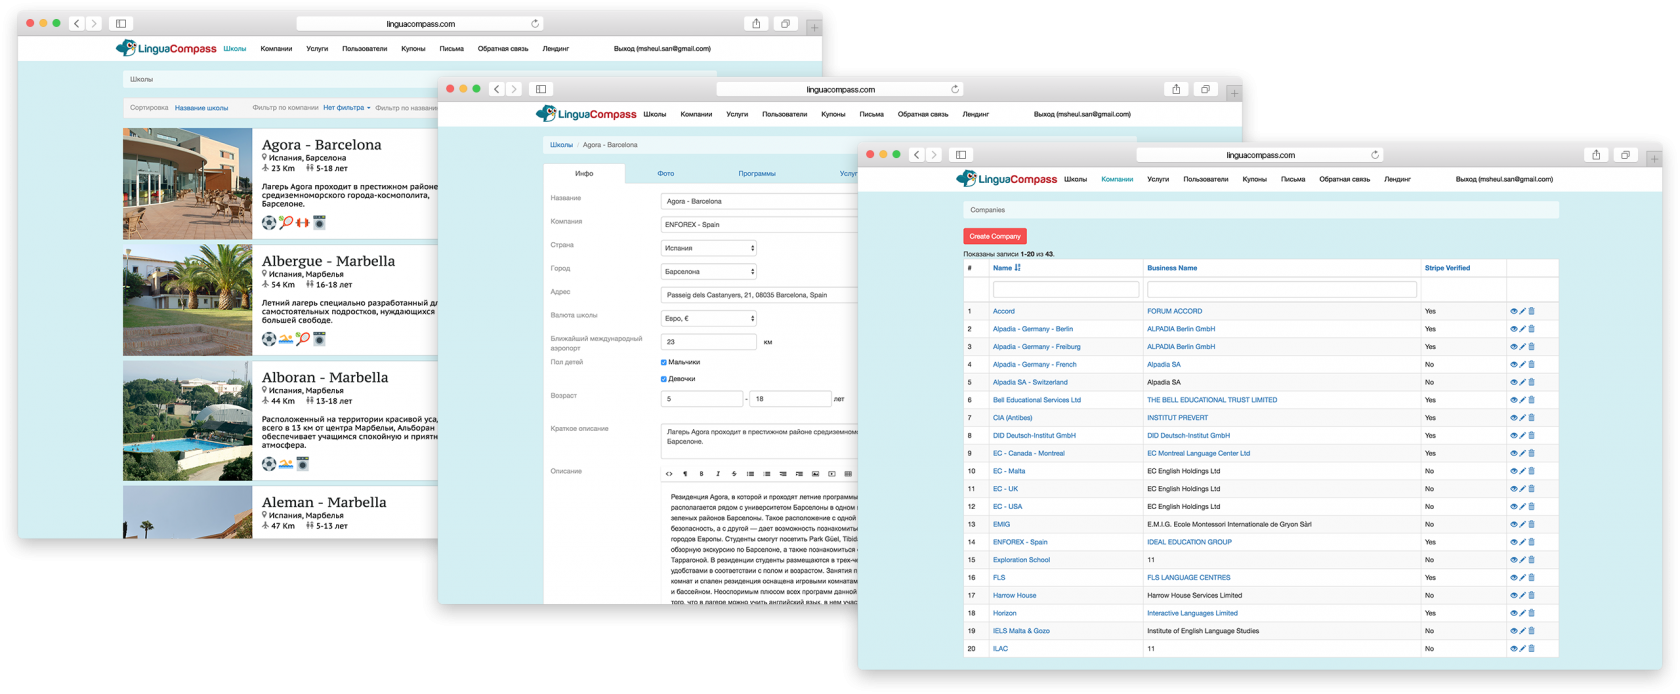Open Лендинг menu in Companies window
The height and width of the screenshot is (694, 1680).
pyautogui.click(x=1397, y=180)
